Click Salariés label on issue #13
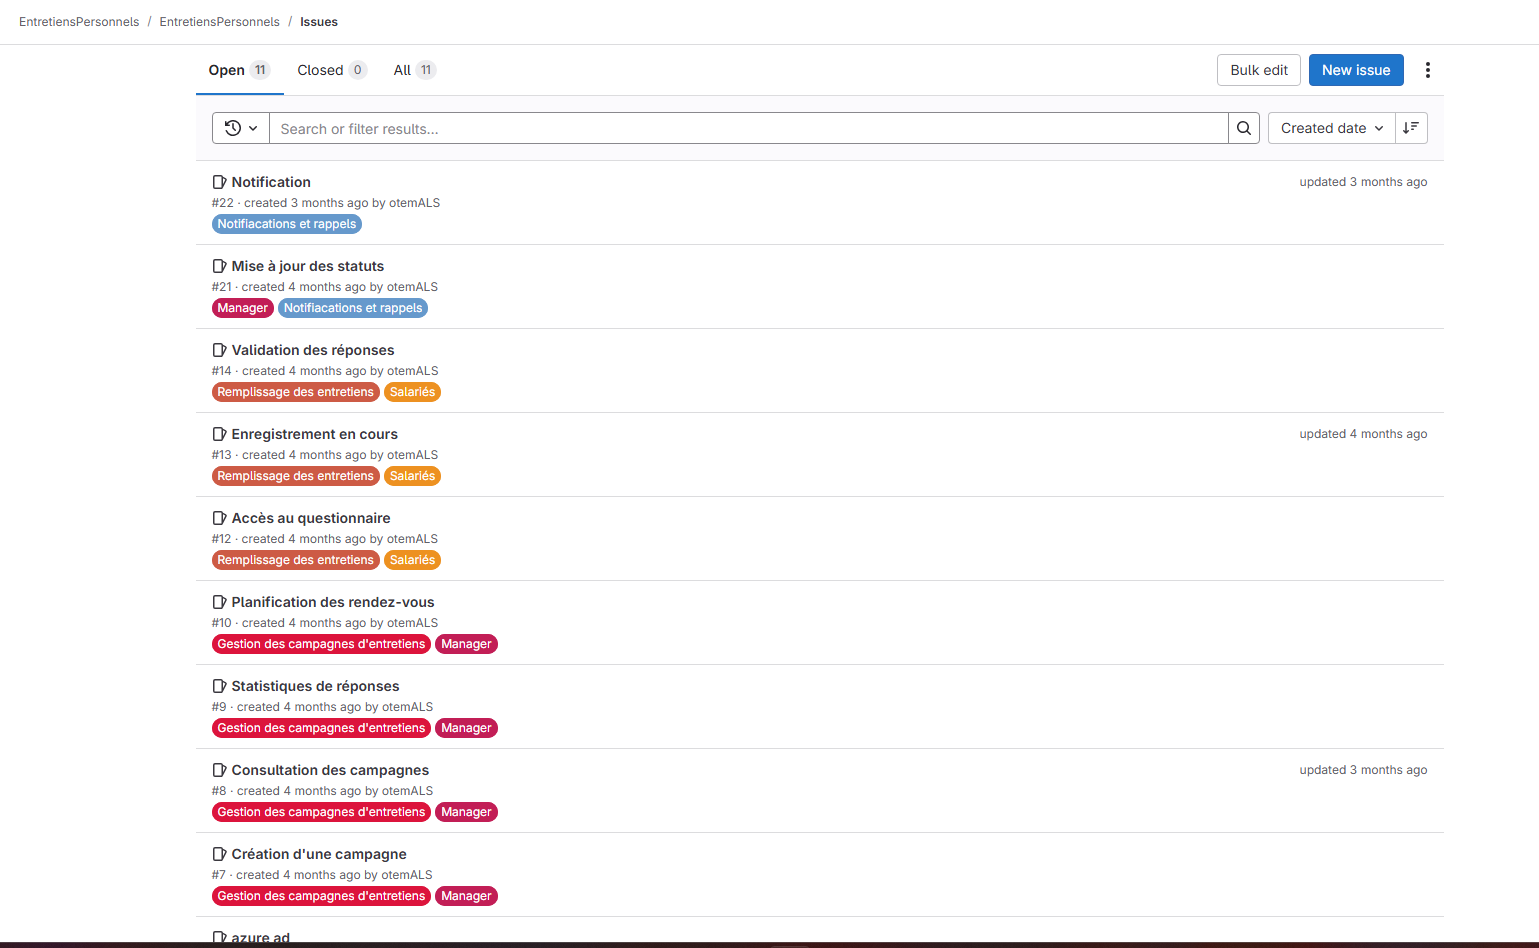 click(413, 476)
